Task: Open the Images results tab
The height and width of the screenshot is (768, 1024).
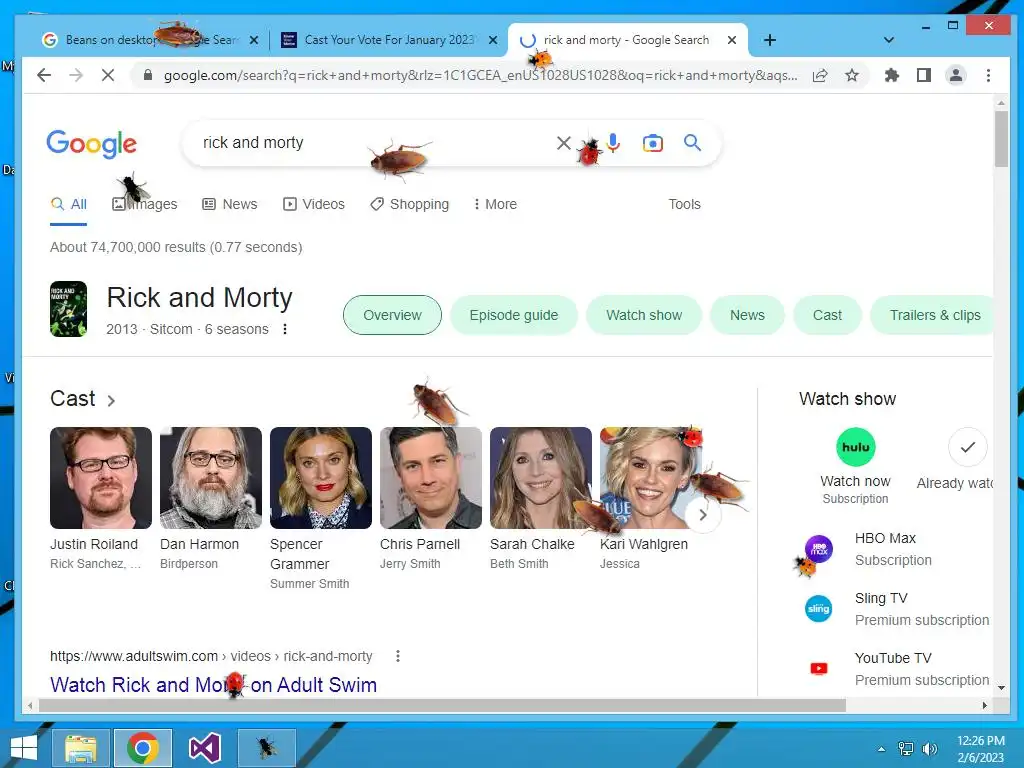Action: [x=144, y=204]
